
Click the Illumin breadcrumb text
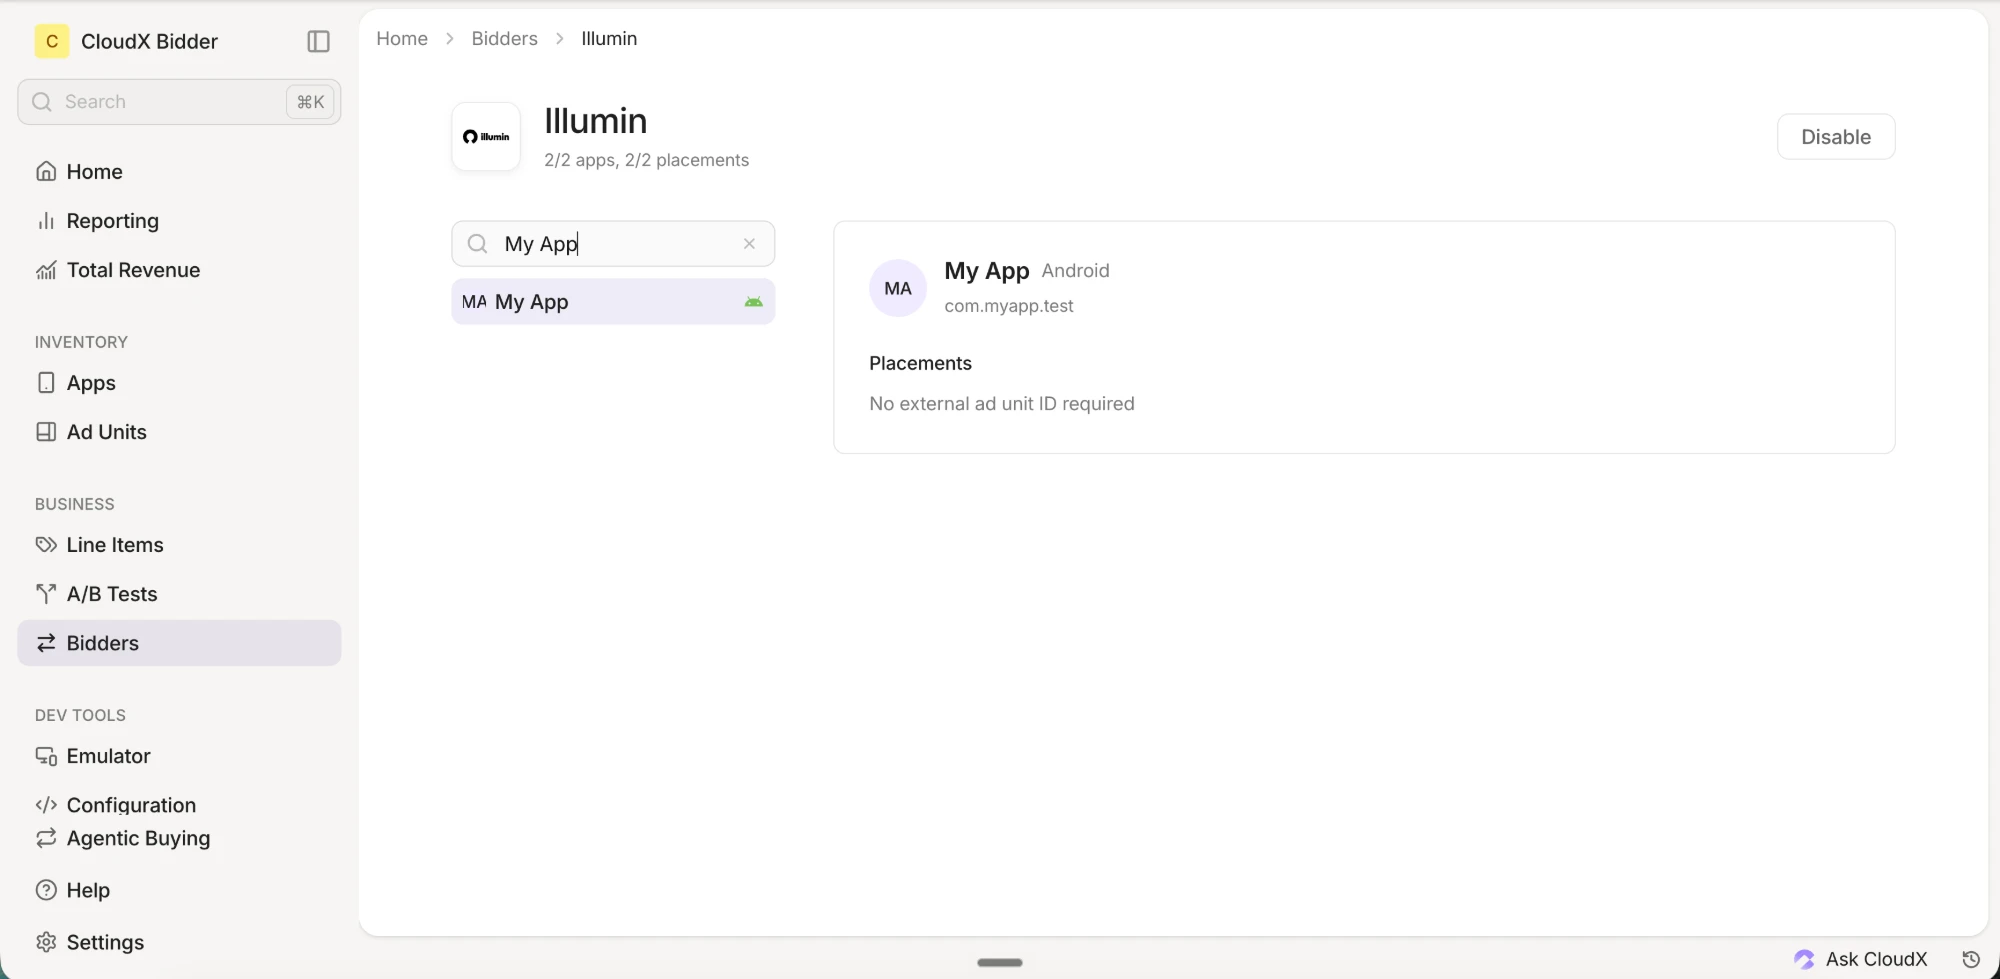point(609,39)
